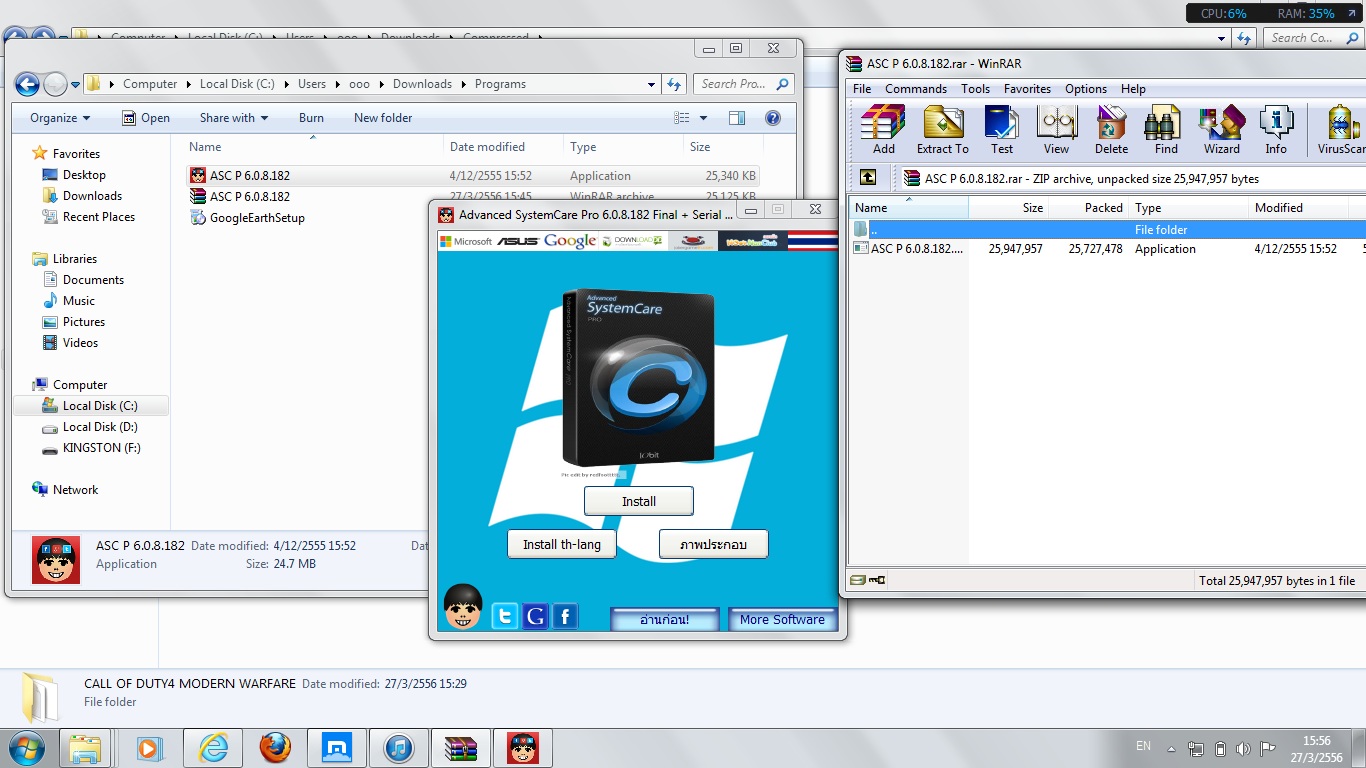Click the Twitter icon in the installer
Viewport: 1366px width, 768px height.
click(506, 616)
